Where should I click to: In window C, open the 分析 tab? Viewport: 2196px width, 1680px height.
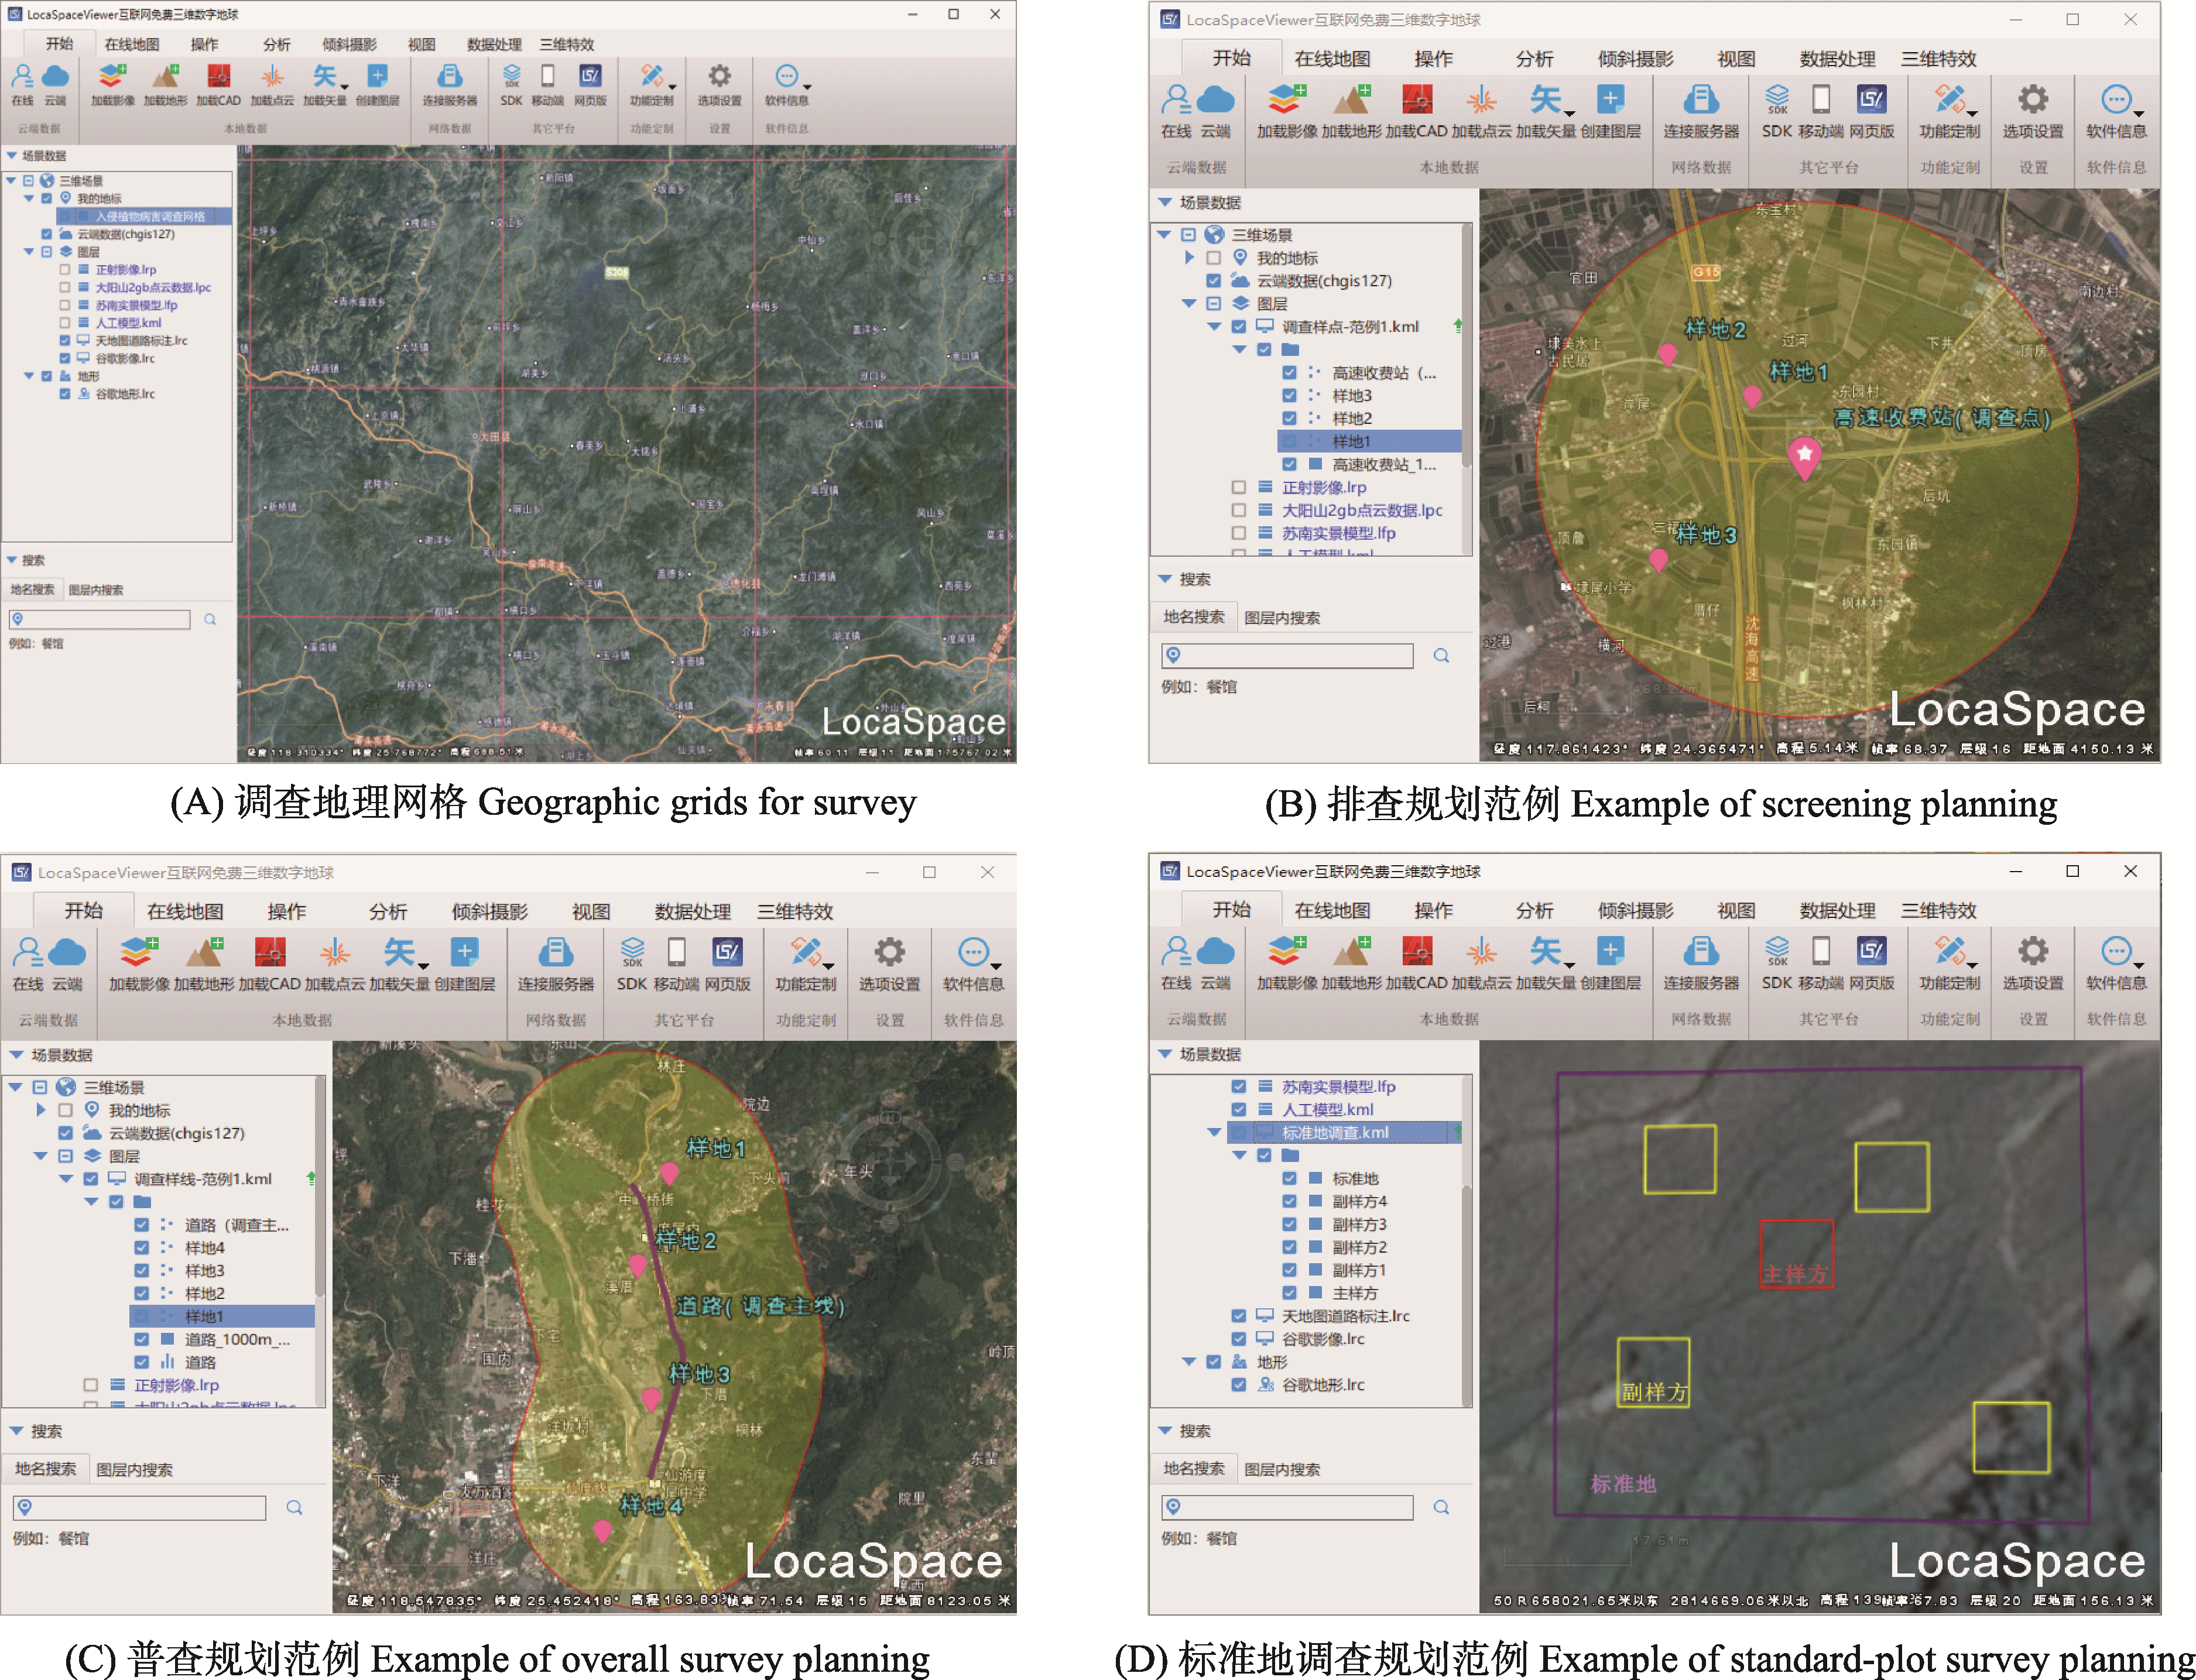point(388,911)
